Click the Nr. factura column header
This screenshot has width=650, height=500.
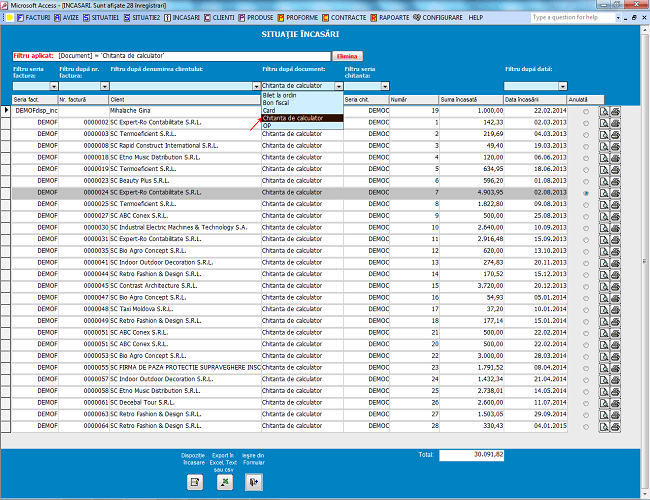tap(83, 100)
